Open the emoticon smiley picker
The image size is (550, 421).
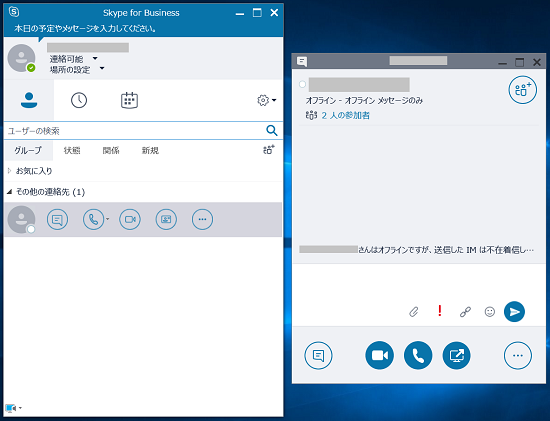[490, 312]
